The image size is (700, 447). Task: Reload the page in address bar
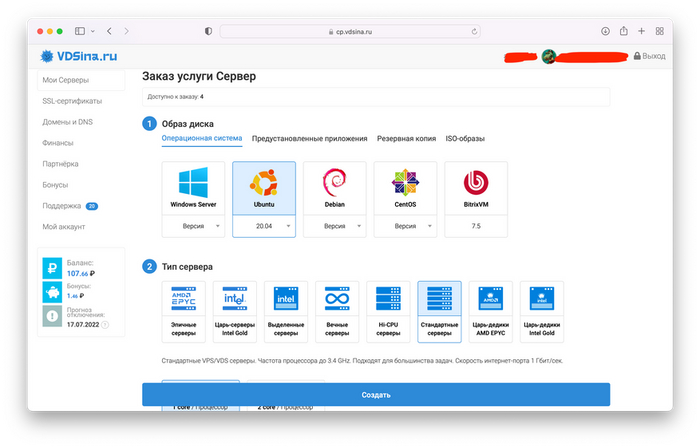pyautogui.click(x=474, y=31)
